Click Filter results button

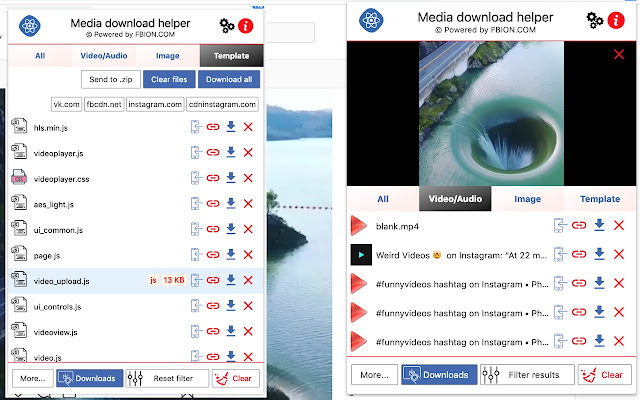(x=527, y=375)
